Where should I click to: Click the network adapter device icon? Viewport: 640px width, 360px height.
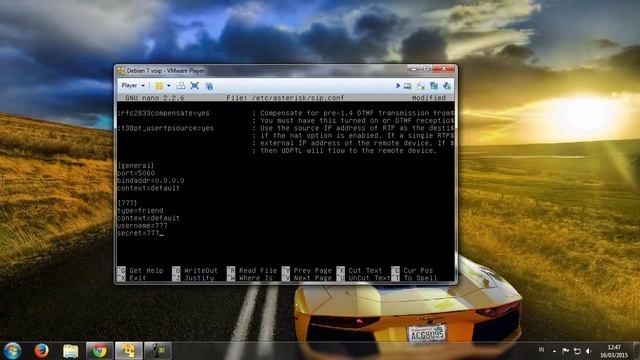tap(434, 86)
